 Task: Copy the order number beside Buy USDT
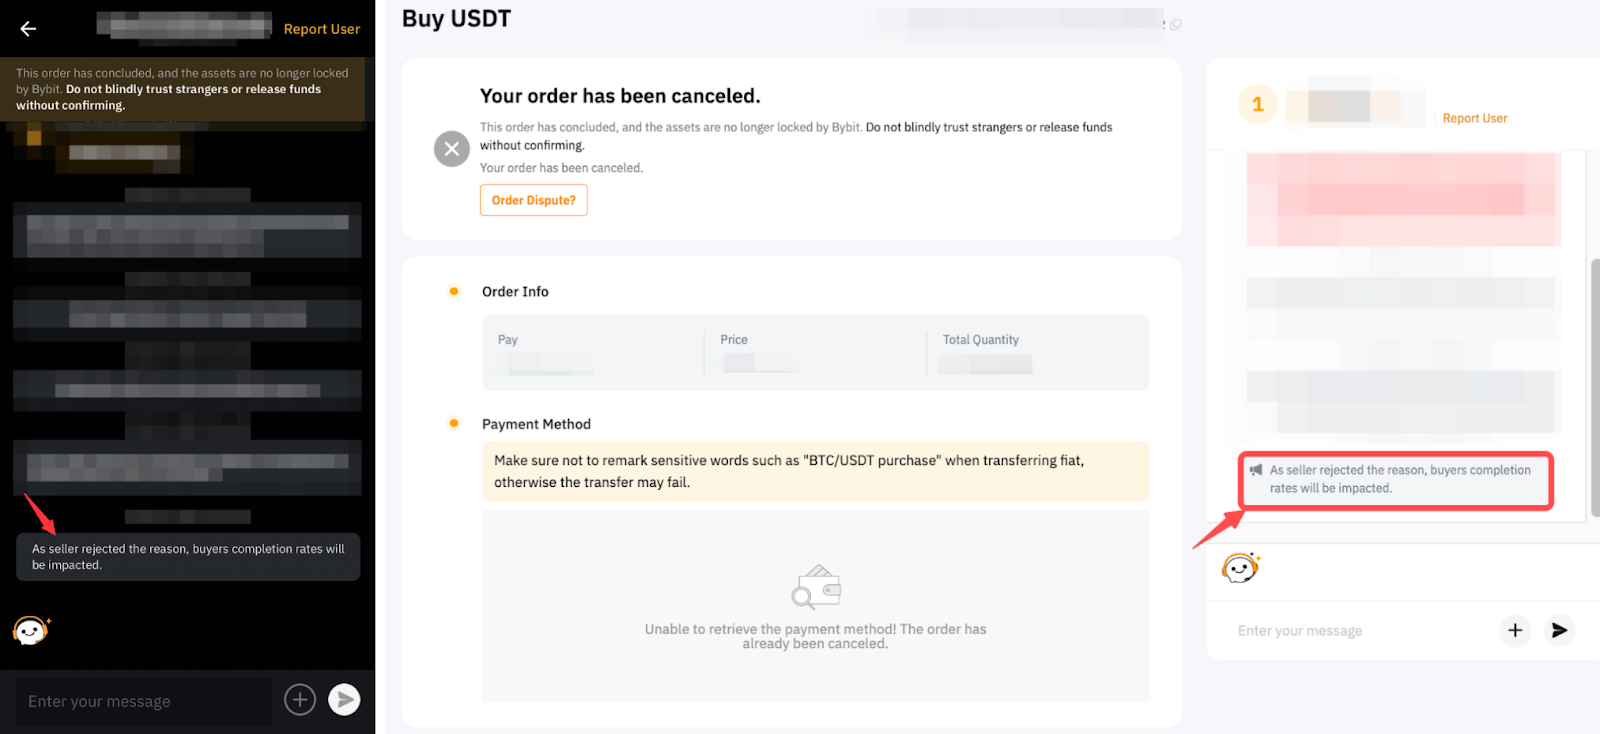click(x=1175, y=24)
